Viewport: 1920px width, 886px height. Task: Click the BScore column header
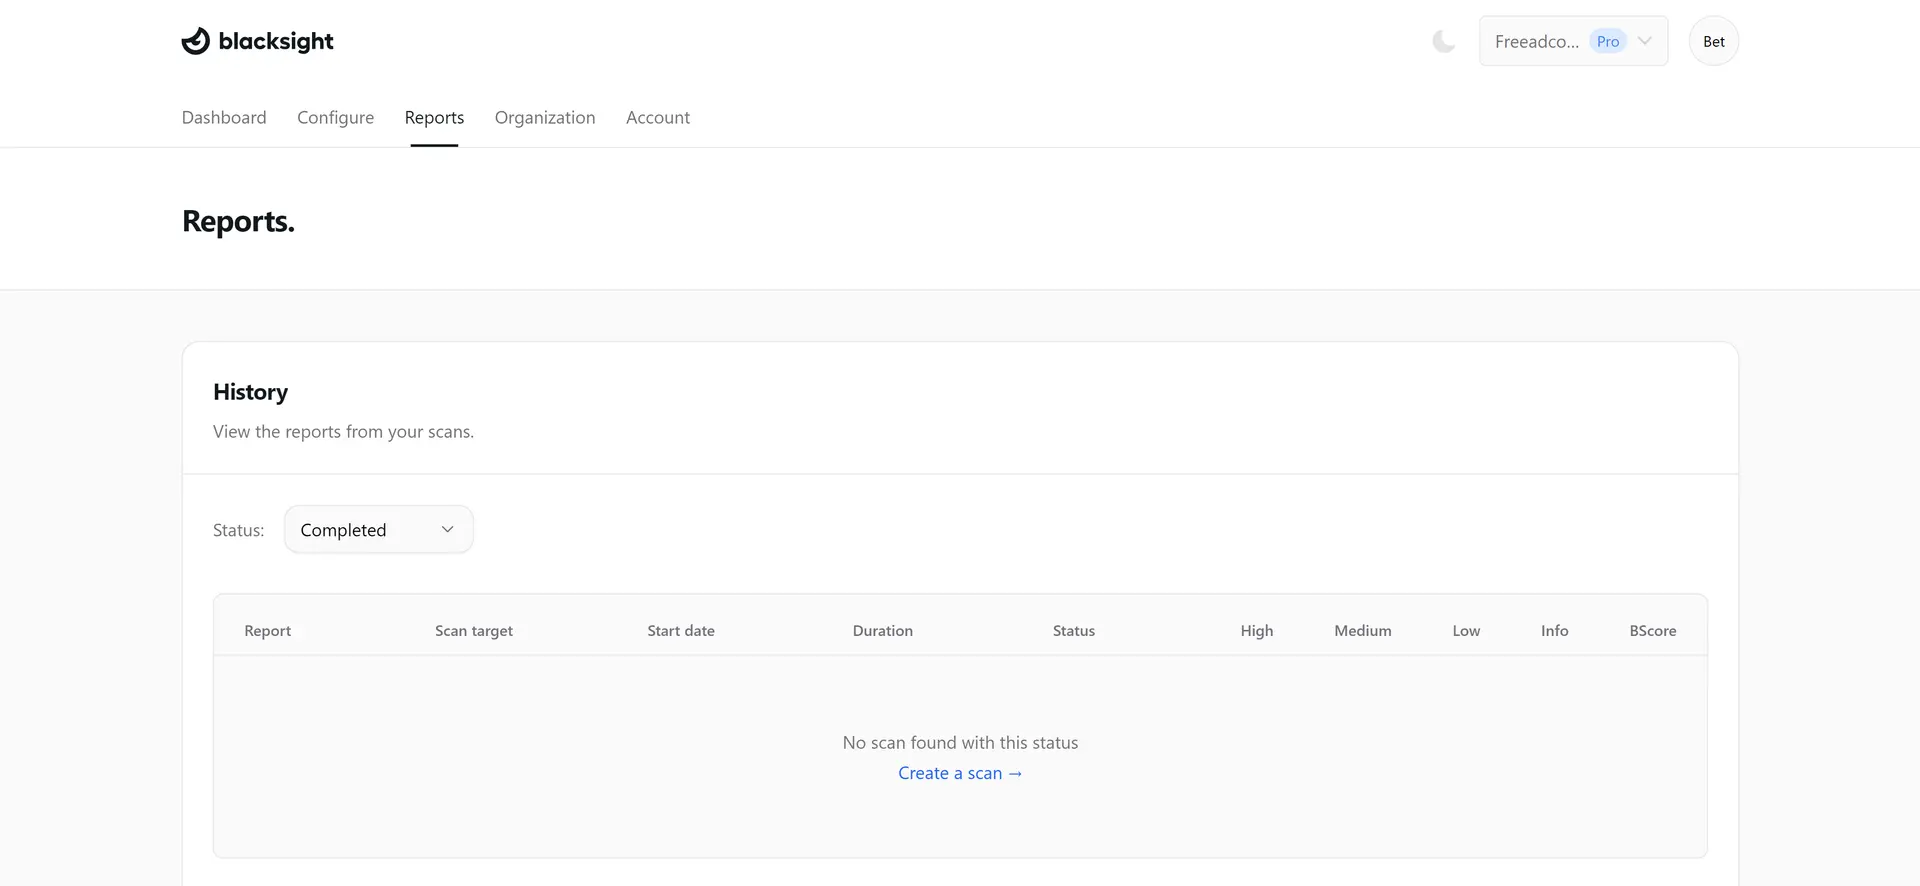[x=1652, y=631]
